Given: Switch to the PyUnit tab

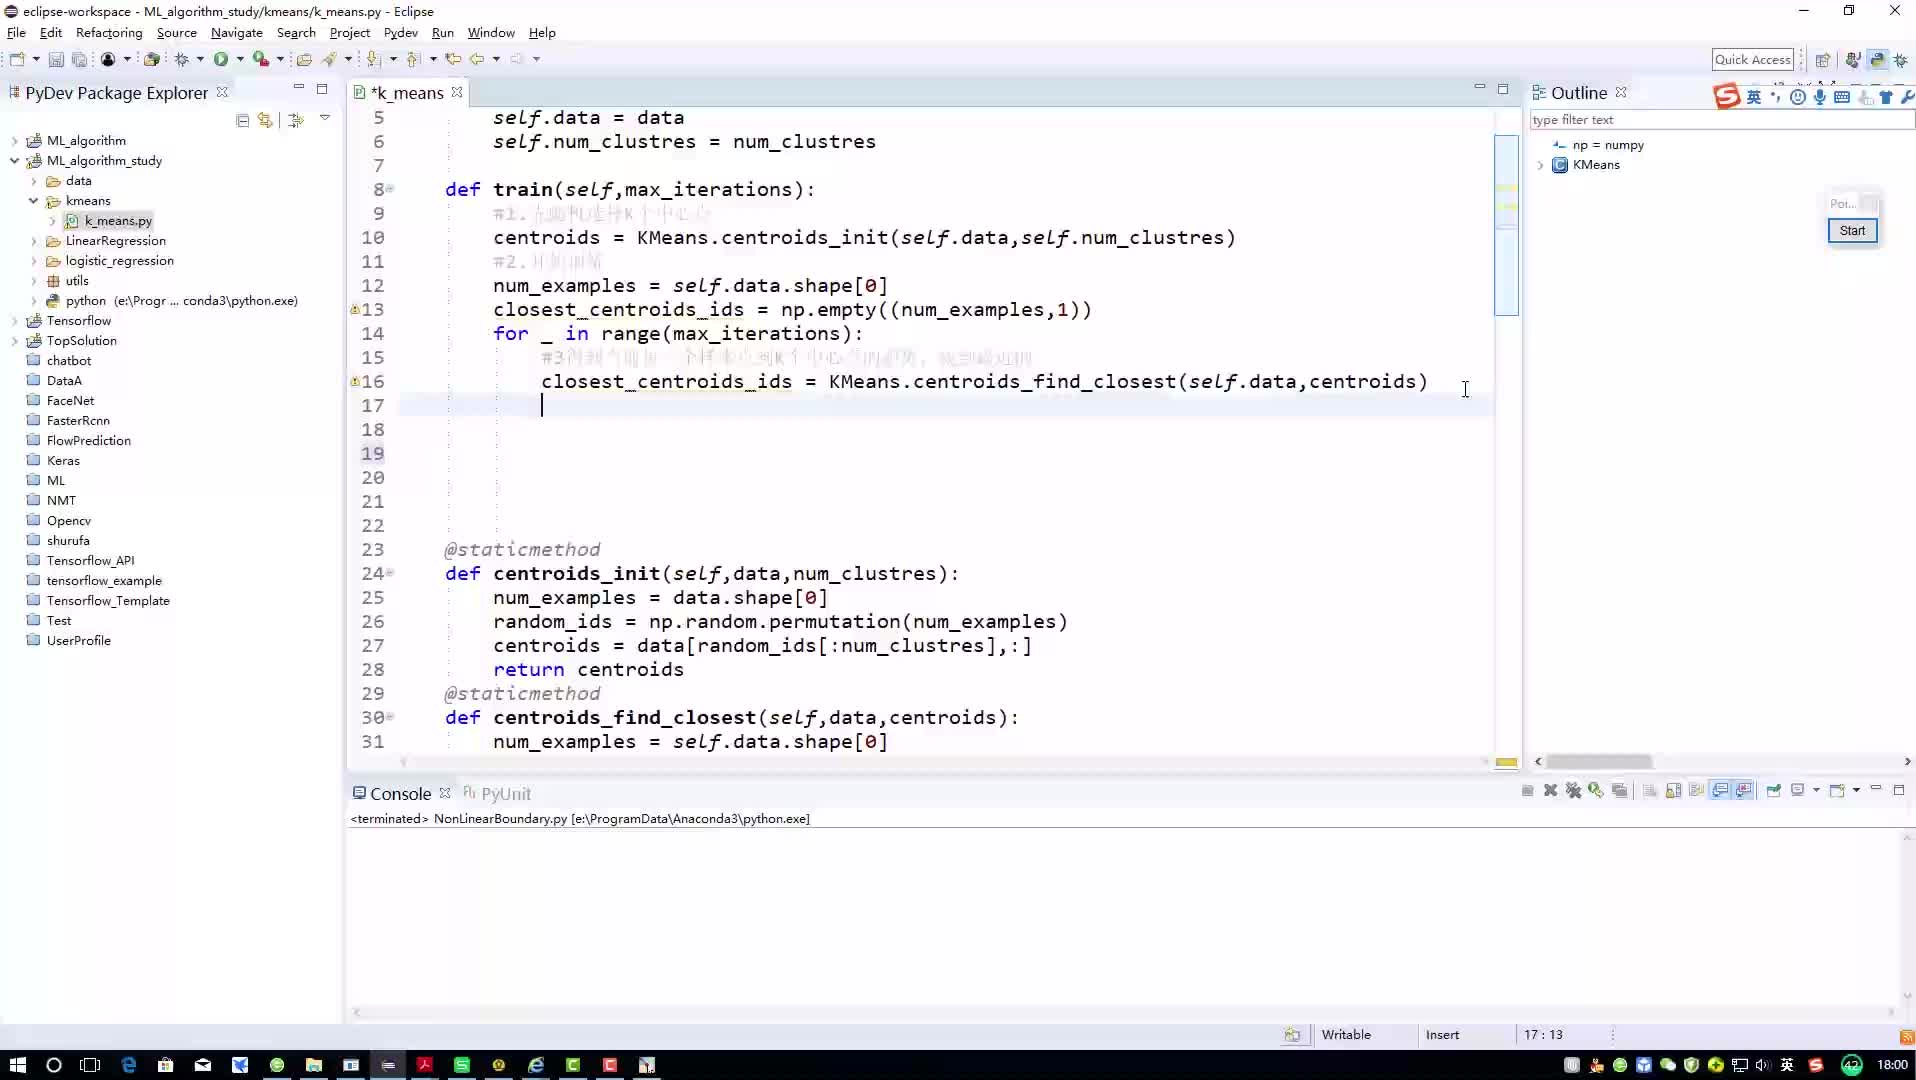Looking at the screenshot, I should (x=497, y=793).
